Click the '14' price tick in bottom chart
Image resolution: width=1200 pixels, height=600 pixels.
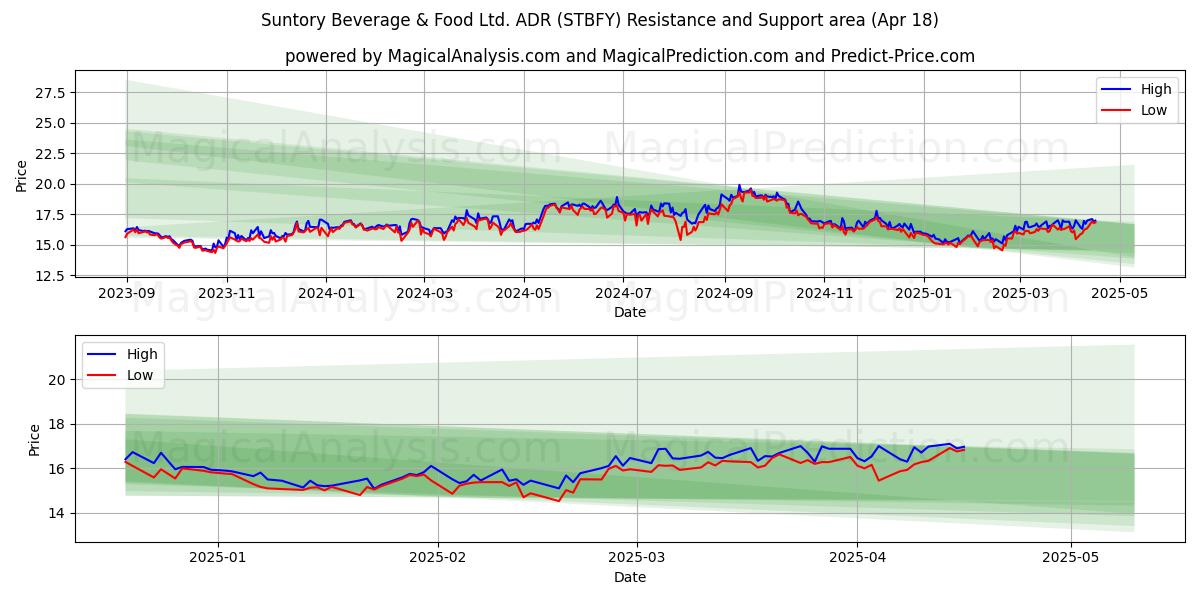pyautogui.click(x=58, y=513)
